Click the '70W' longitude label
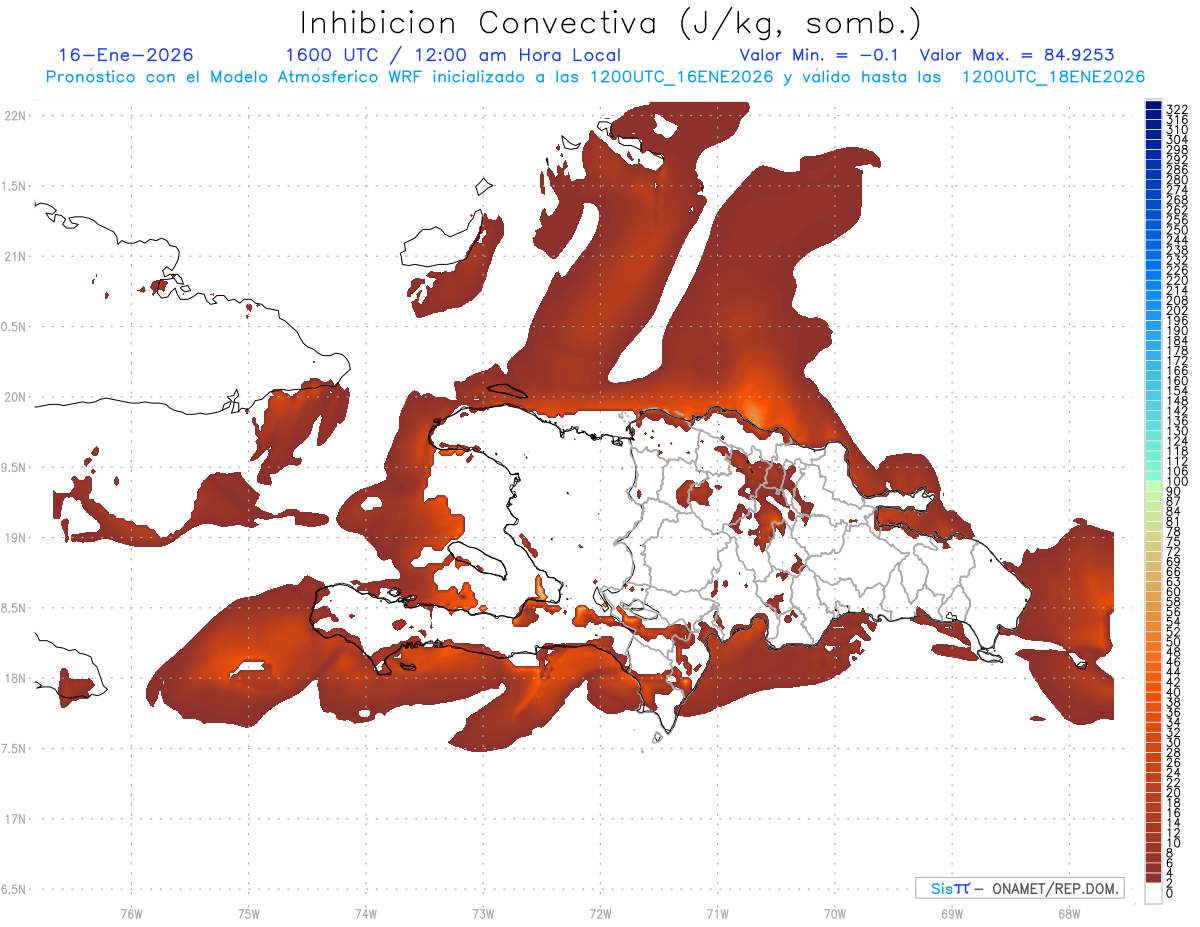1200x927 pixels. click(x=835, y=912)
